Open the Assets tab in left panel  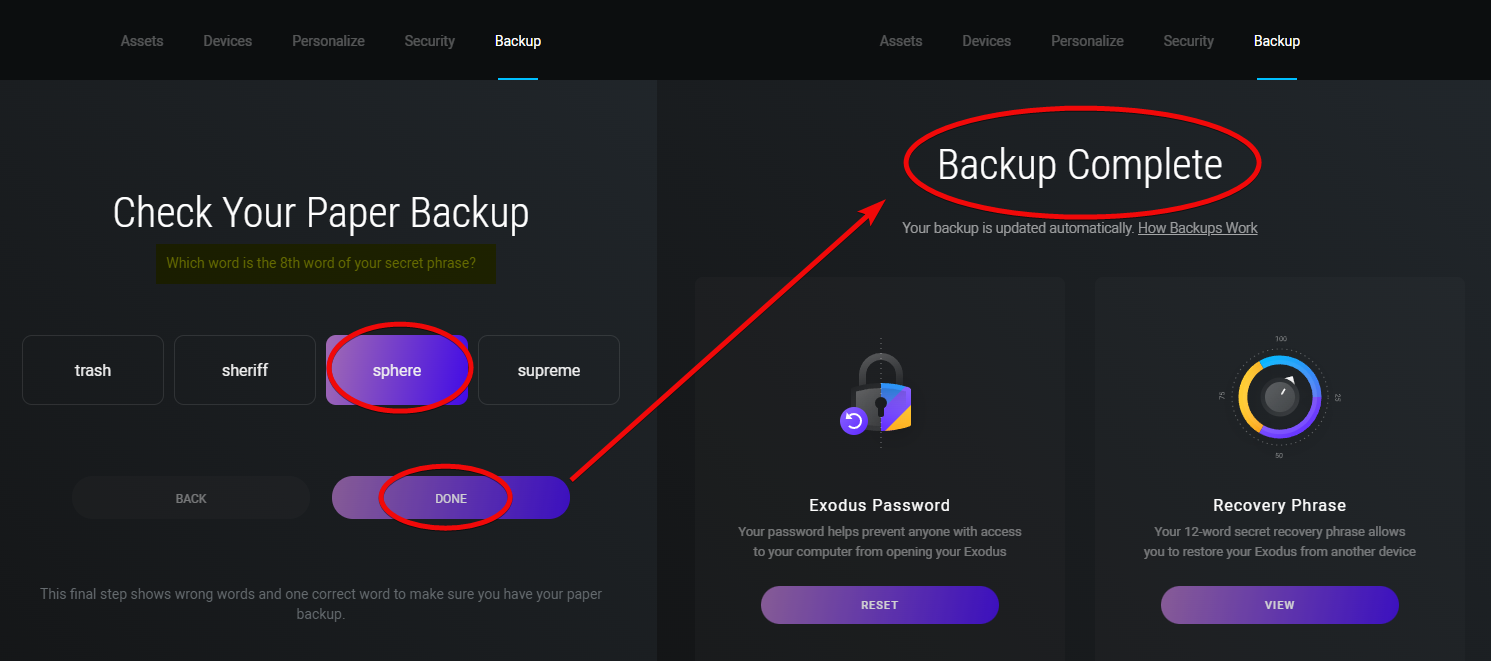point(142,41)
